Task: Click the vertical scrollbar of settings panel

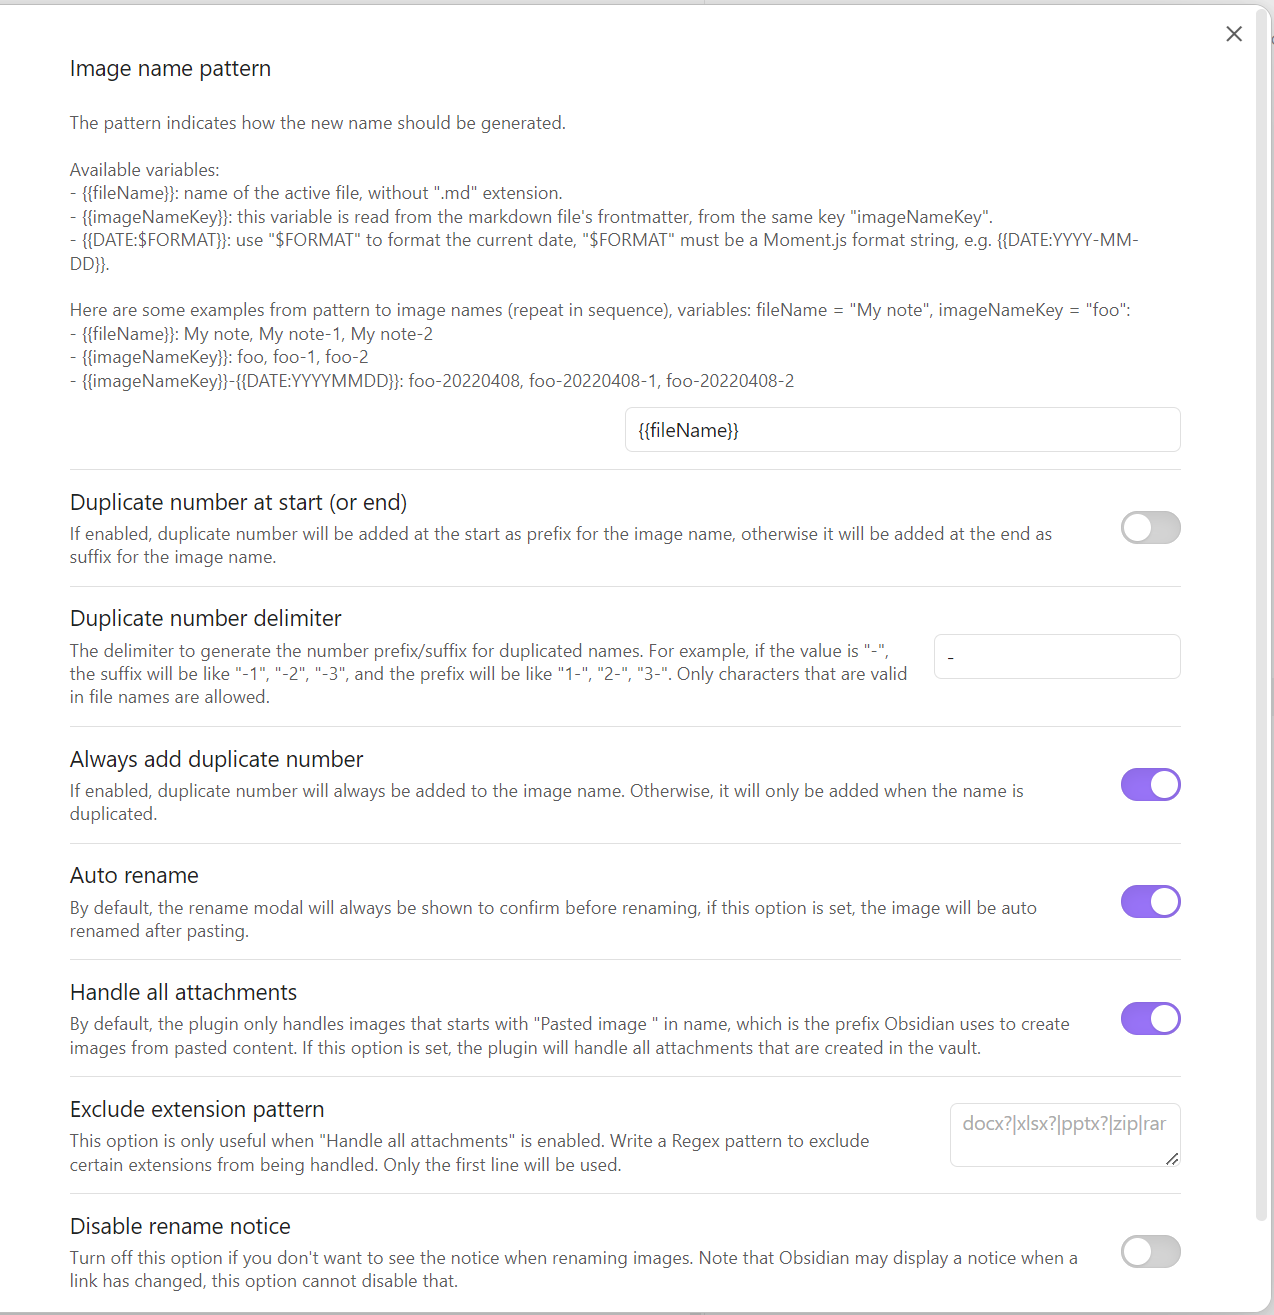Action: coord(1261,600)
